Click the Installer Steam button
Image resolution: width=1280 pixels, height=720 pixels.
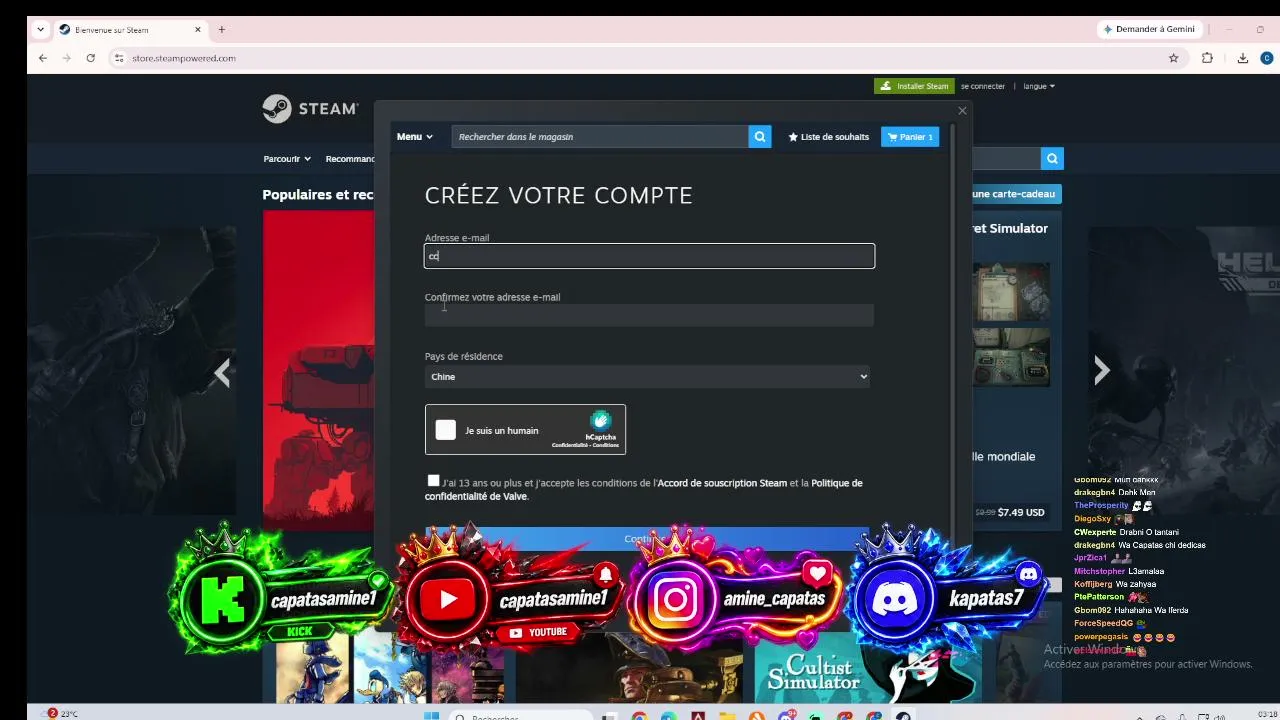point(914,86)
